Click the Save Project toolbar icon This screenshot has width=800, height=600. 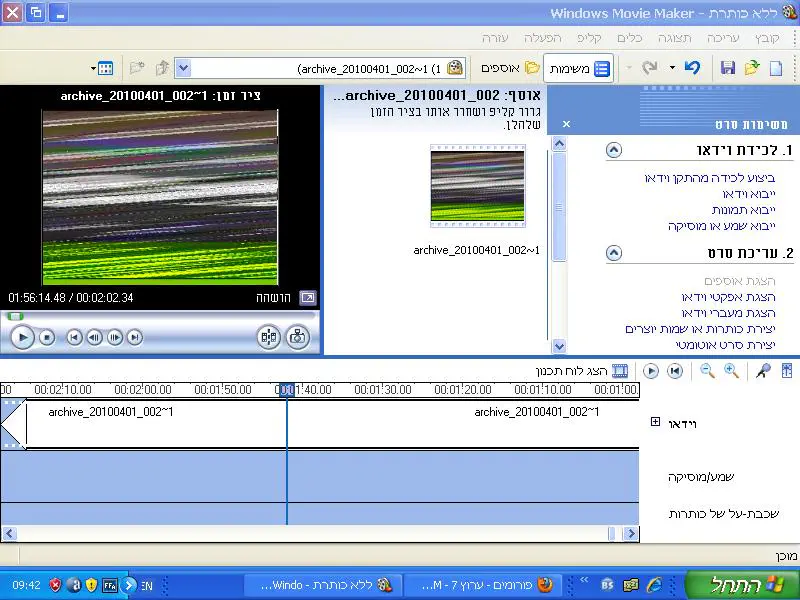(x=728, y=68)
